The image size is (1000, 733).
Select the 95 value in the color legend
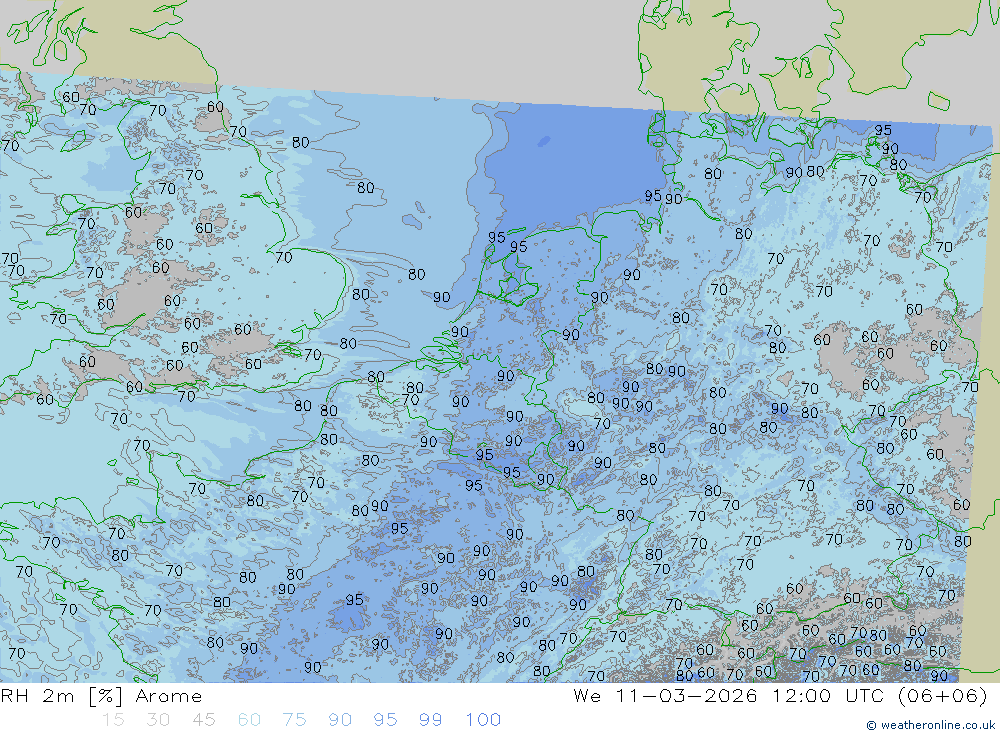(385, 720)
